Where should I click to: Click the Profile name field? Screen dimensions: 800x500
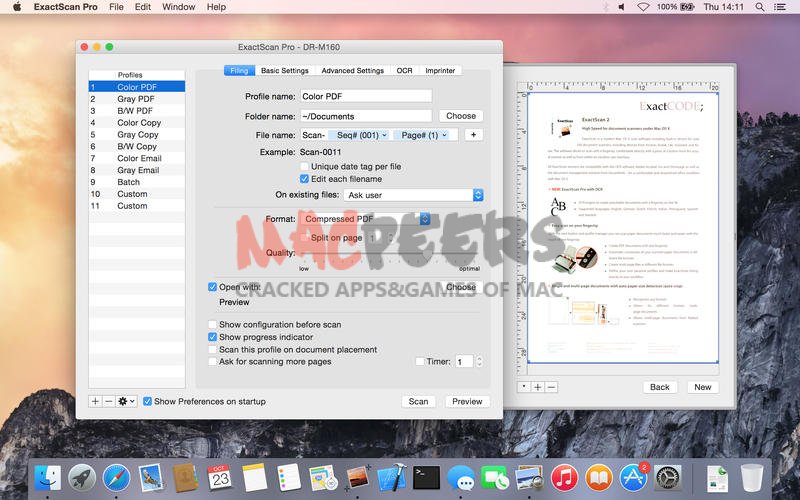pos(366,96)
